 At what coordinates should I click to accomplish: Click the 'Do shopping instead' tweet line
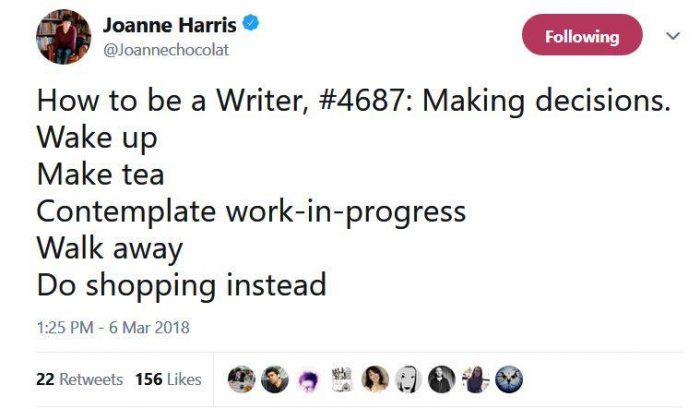click(x=182, y=285)
